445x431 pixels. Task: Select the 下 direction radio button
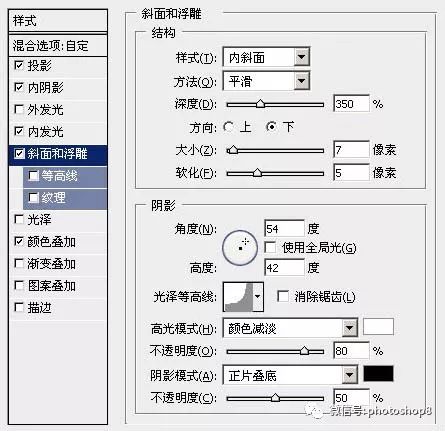click(271, 127)
